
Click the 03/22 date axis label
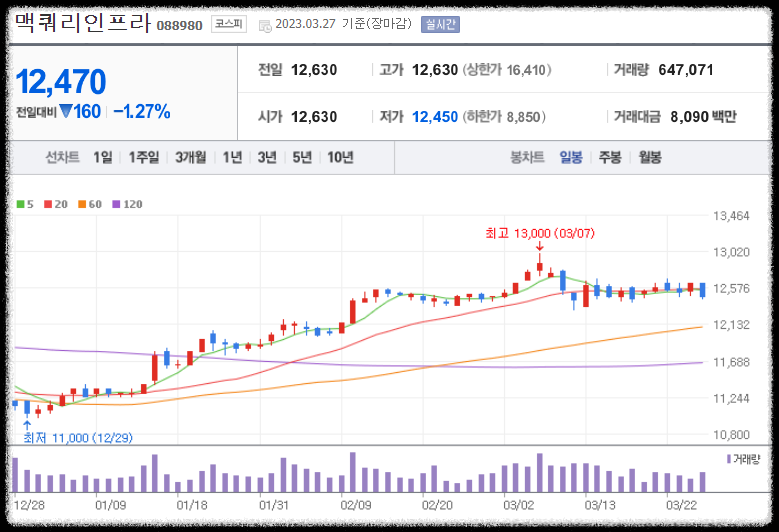click(682, 506)
